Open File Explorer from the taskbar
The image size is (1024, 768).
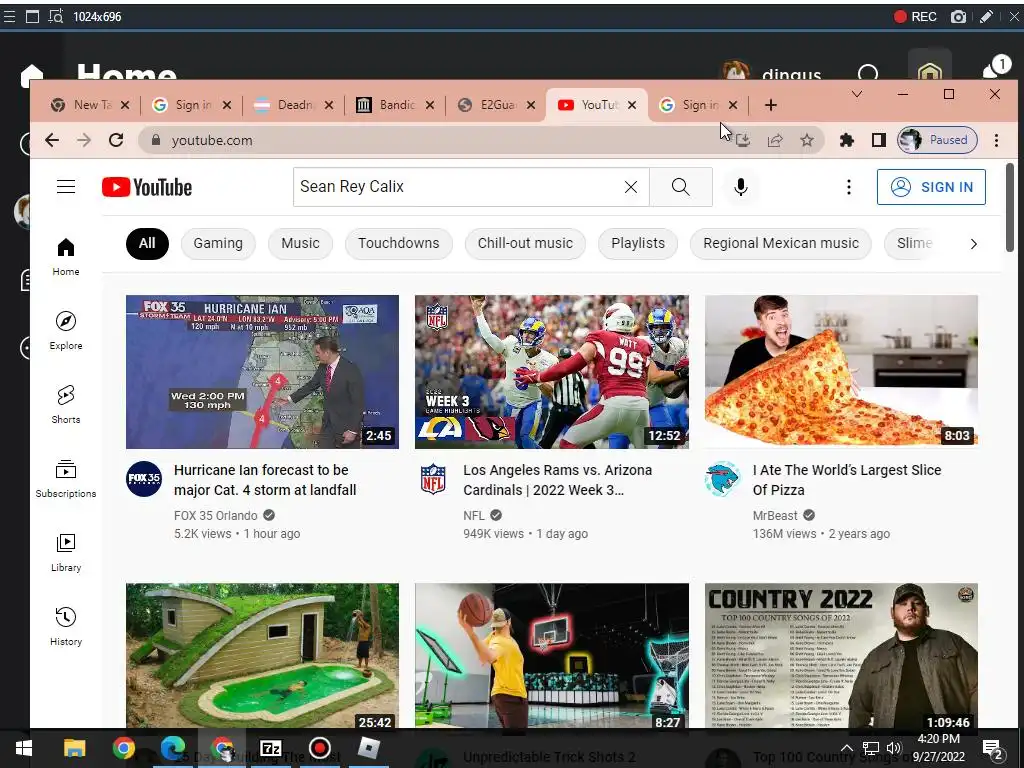tap(74, 748)
